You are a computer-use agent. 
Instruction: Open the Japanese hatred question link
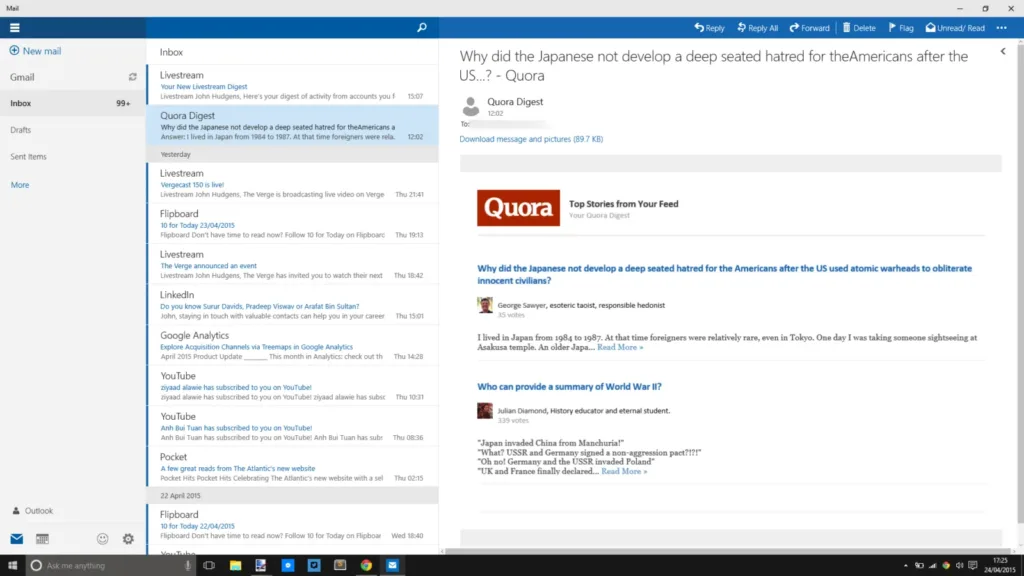[x=724, y=274]
